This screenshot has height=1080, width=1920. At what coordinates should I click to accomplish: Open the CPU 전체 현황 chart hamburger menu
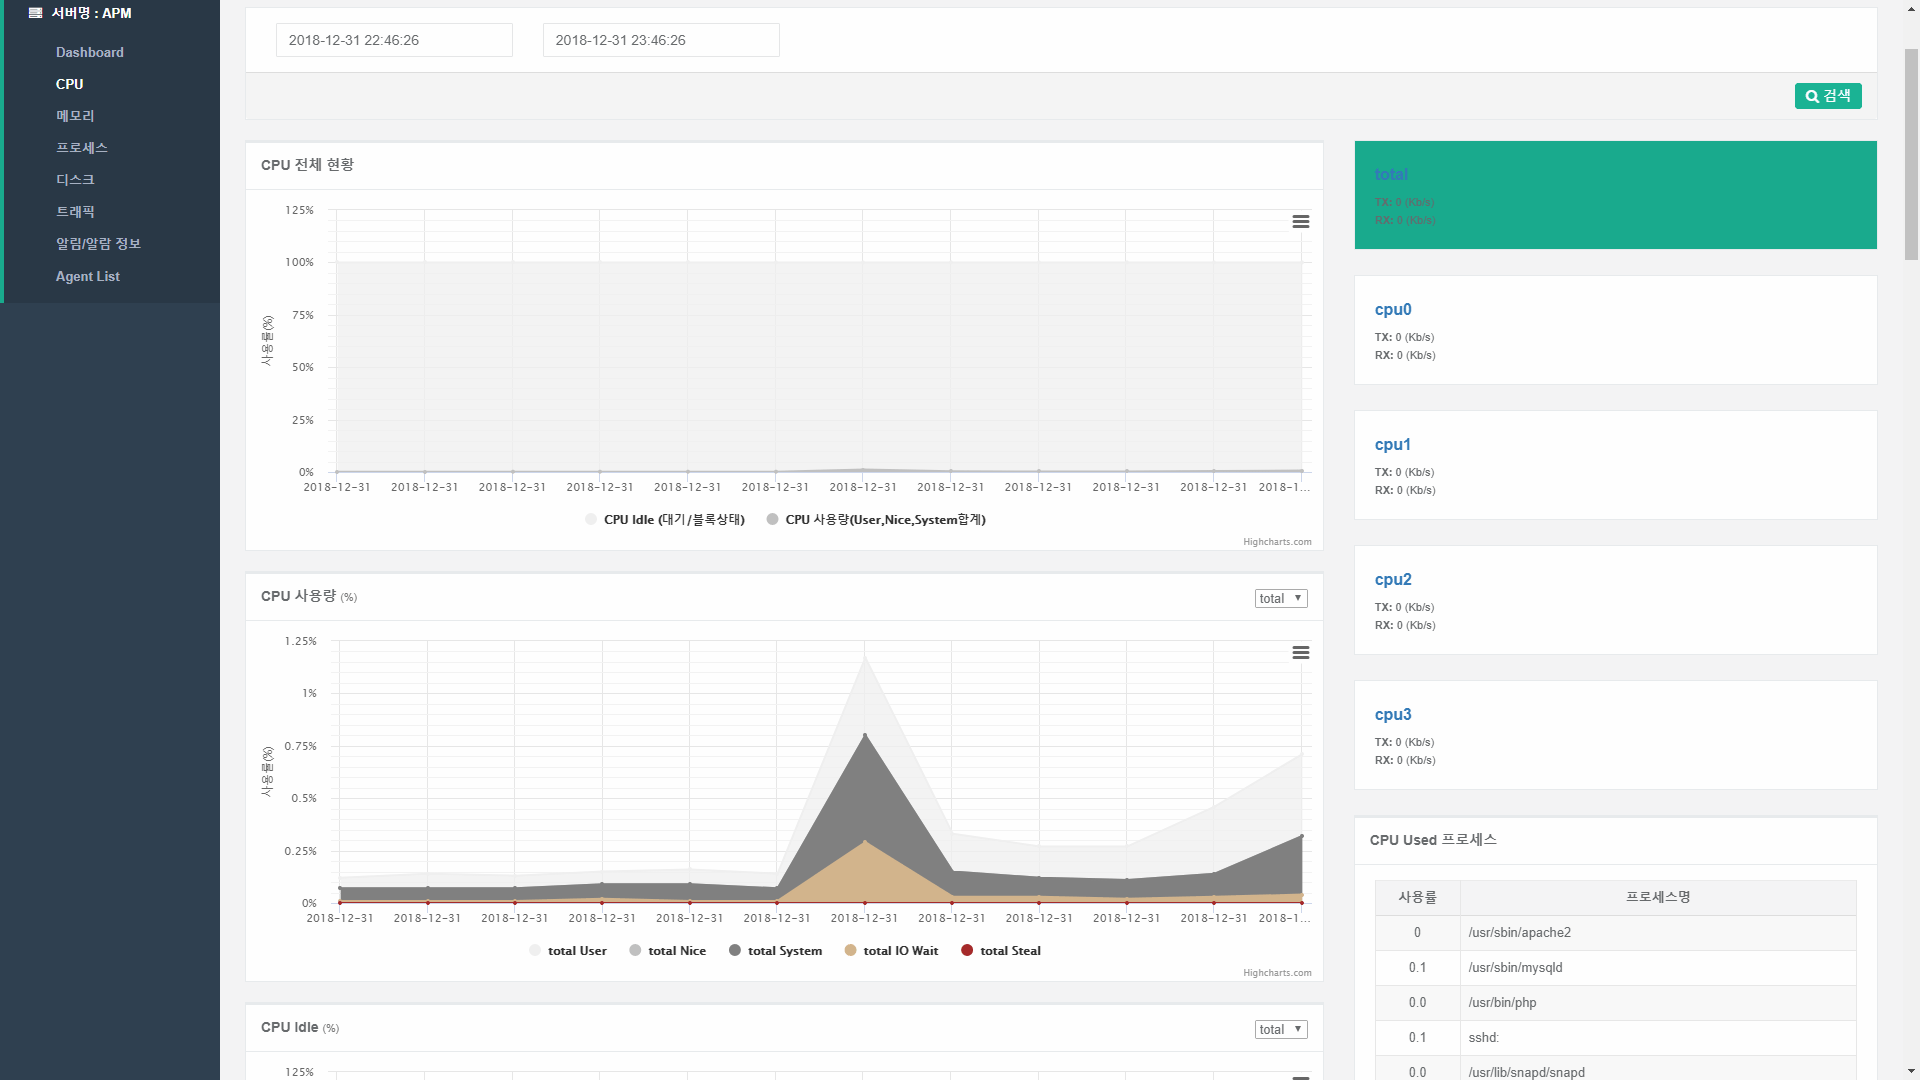pyautogui.click(x=1300, y=222)
